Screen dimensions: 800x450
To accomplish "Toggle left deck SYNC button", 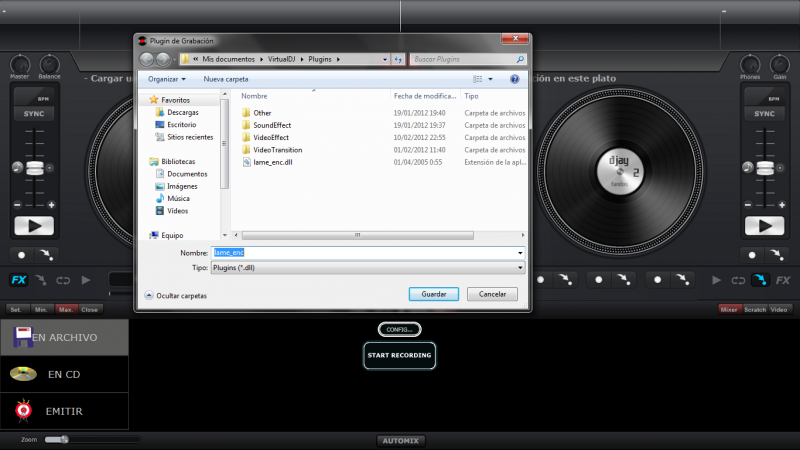I will click(34, 114).
